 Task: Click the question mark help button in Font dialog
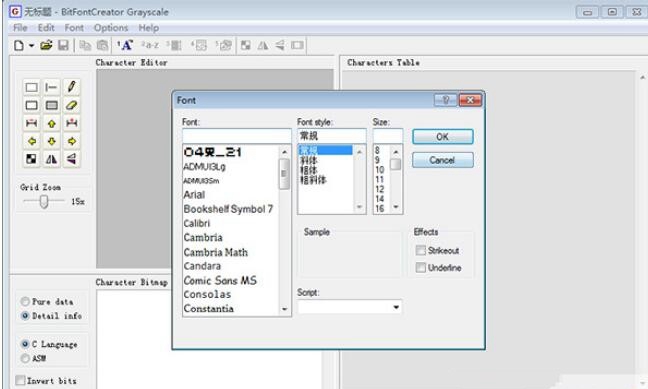pos(446,100)
